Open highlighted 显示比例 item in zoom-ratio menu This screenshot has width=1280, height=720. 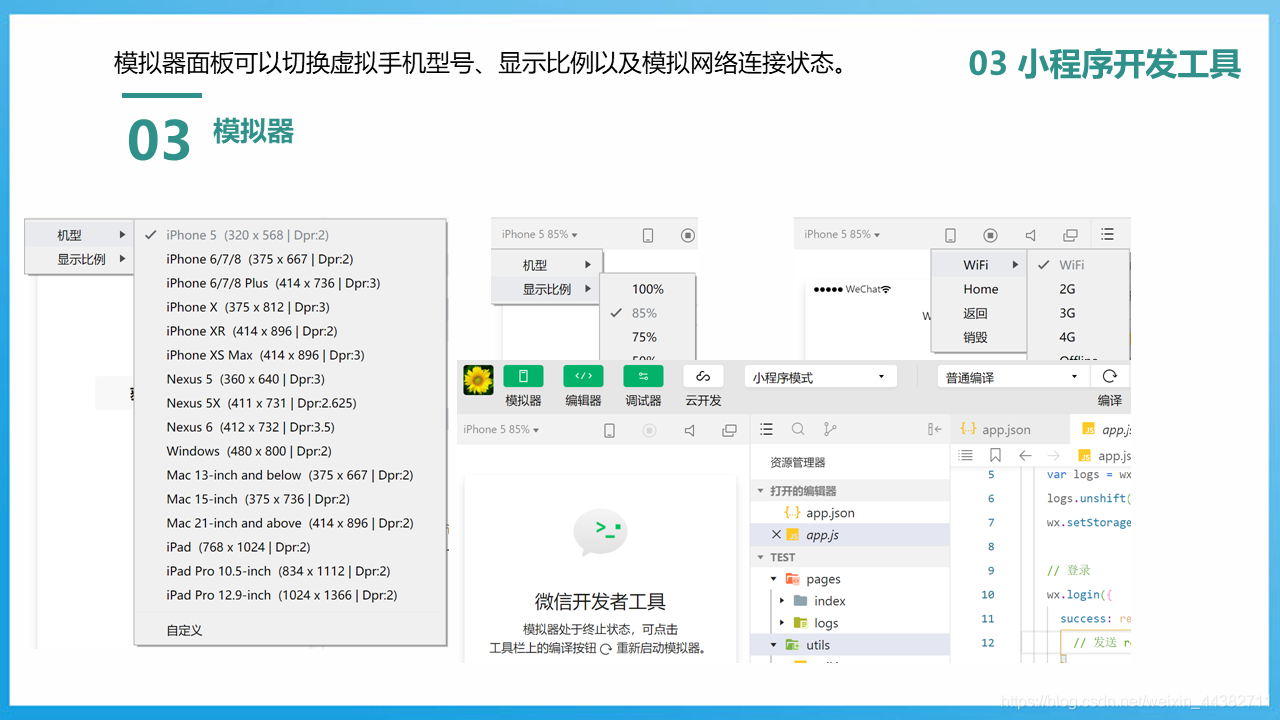point(546,289)
